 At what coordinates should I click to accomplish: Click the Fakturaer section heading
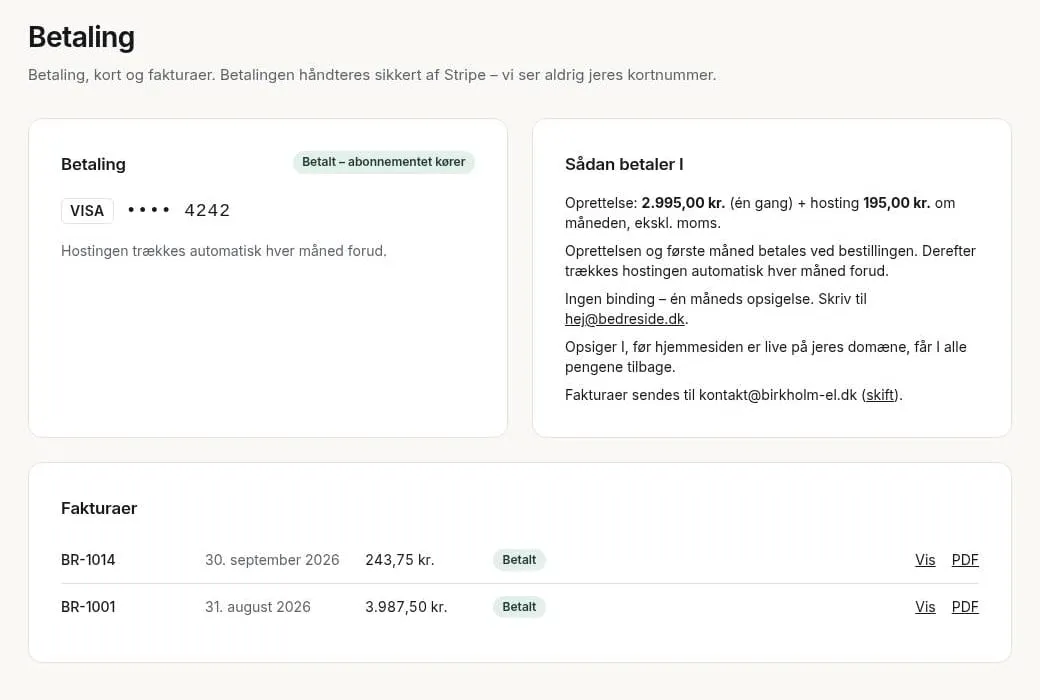(x=99, y=508)
